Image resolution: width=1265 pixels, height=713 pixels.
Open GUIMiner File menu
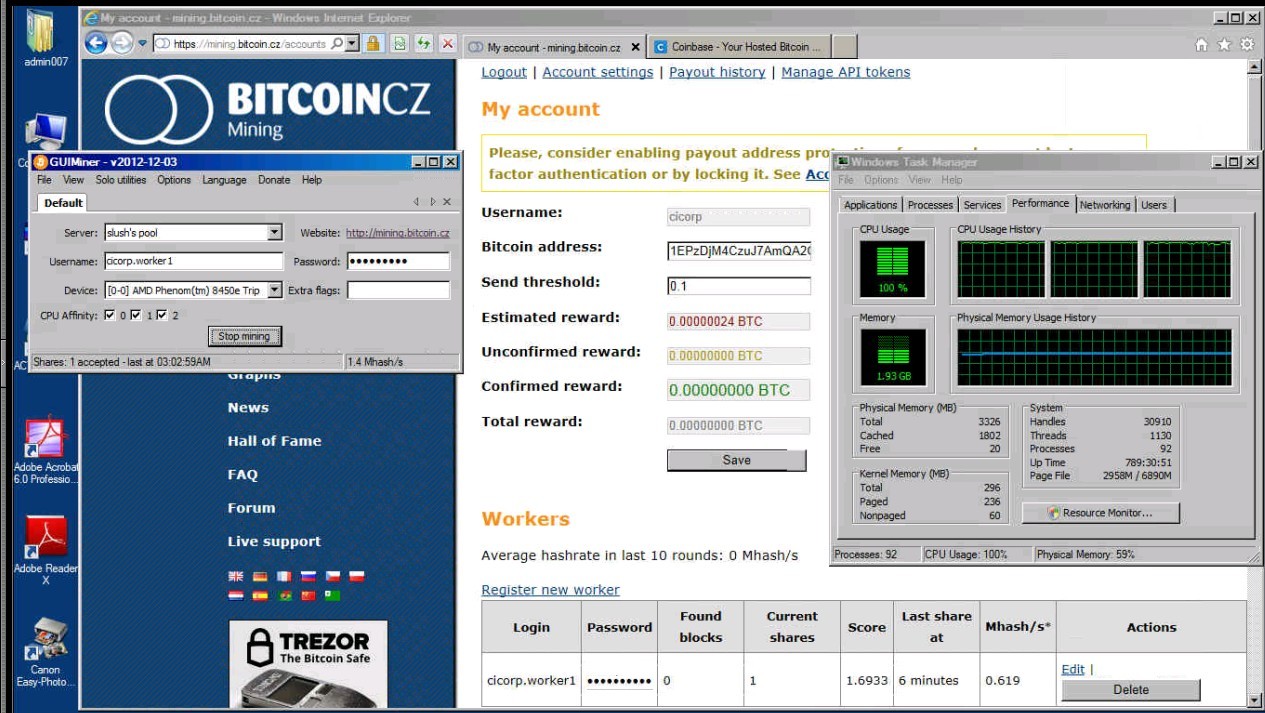pyautogui.click(x=44, y=180)
